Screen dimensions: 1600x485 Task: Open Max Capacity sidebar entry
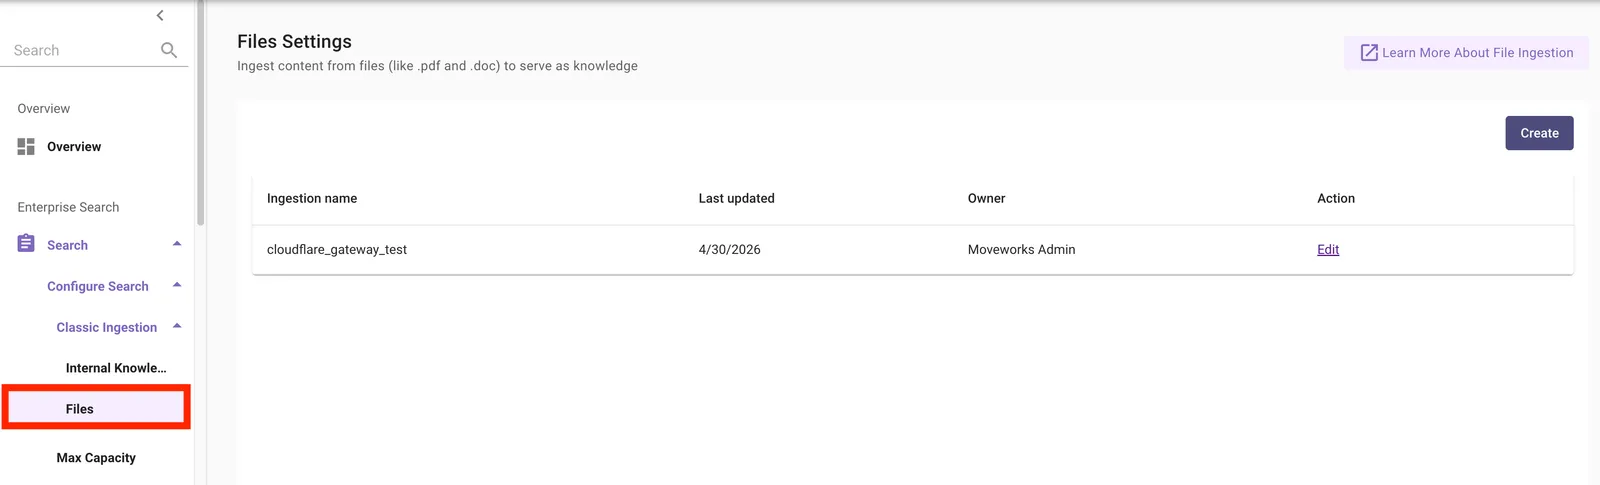(x=96, y=458)
